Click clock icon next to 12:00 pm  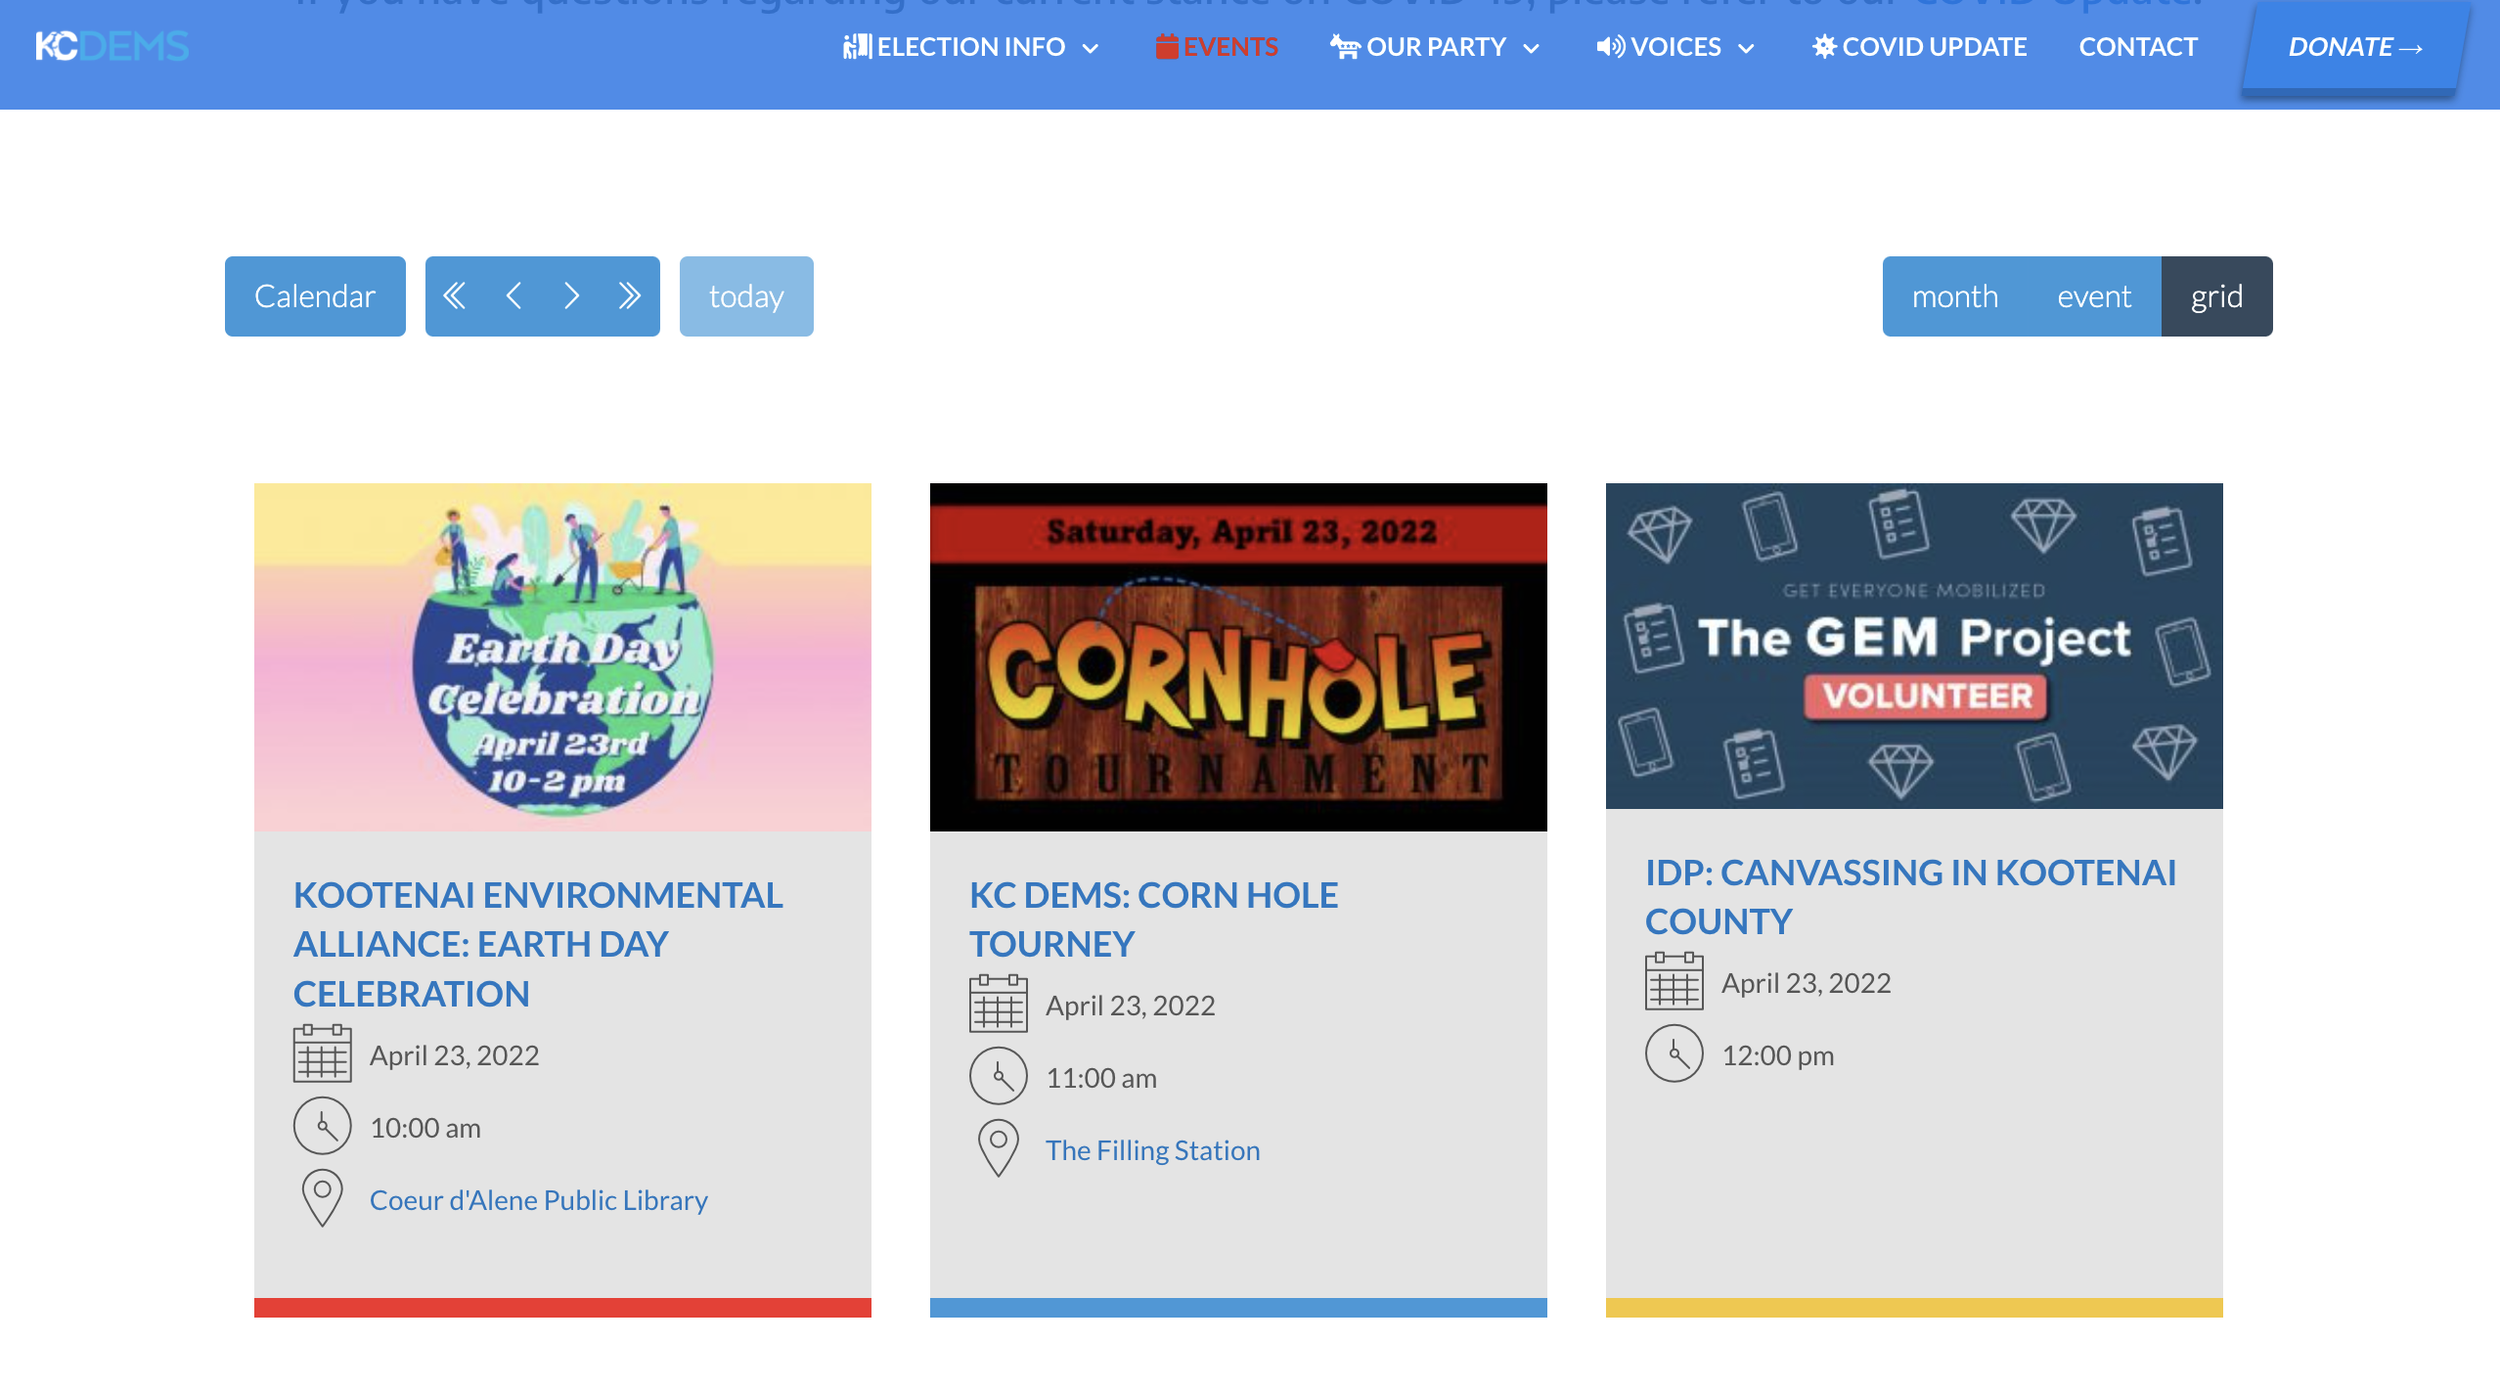tap(1674, 1053)
